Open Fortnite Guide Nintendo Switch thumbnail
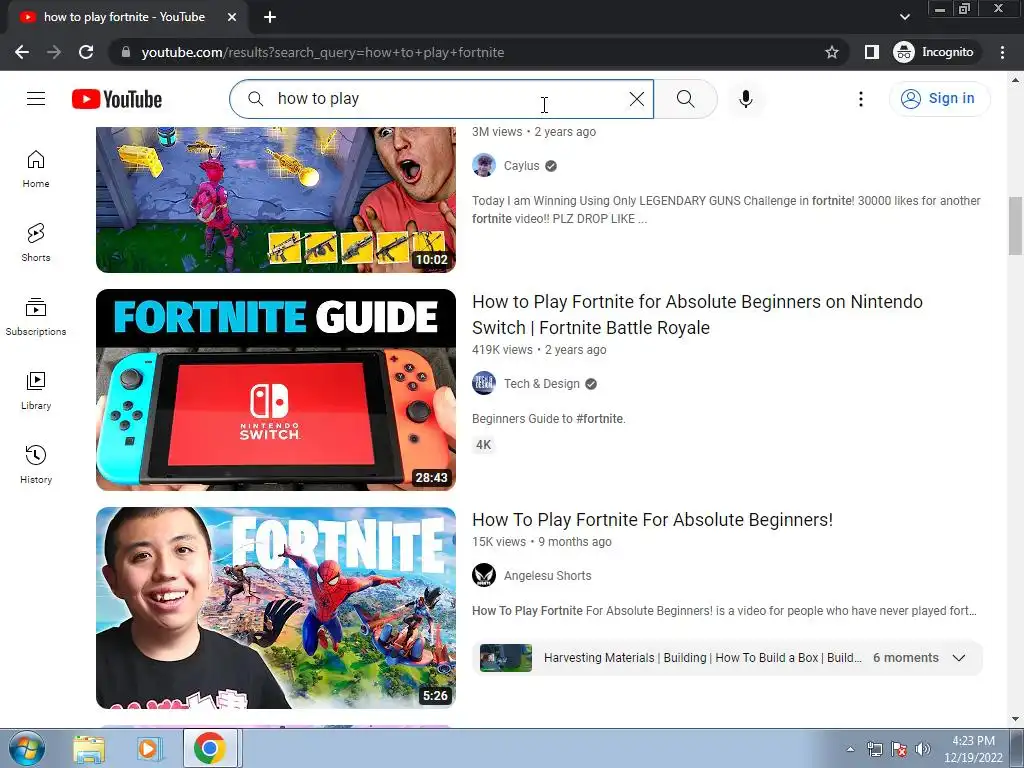 276,390
